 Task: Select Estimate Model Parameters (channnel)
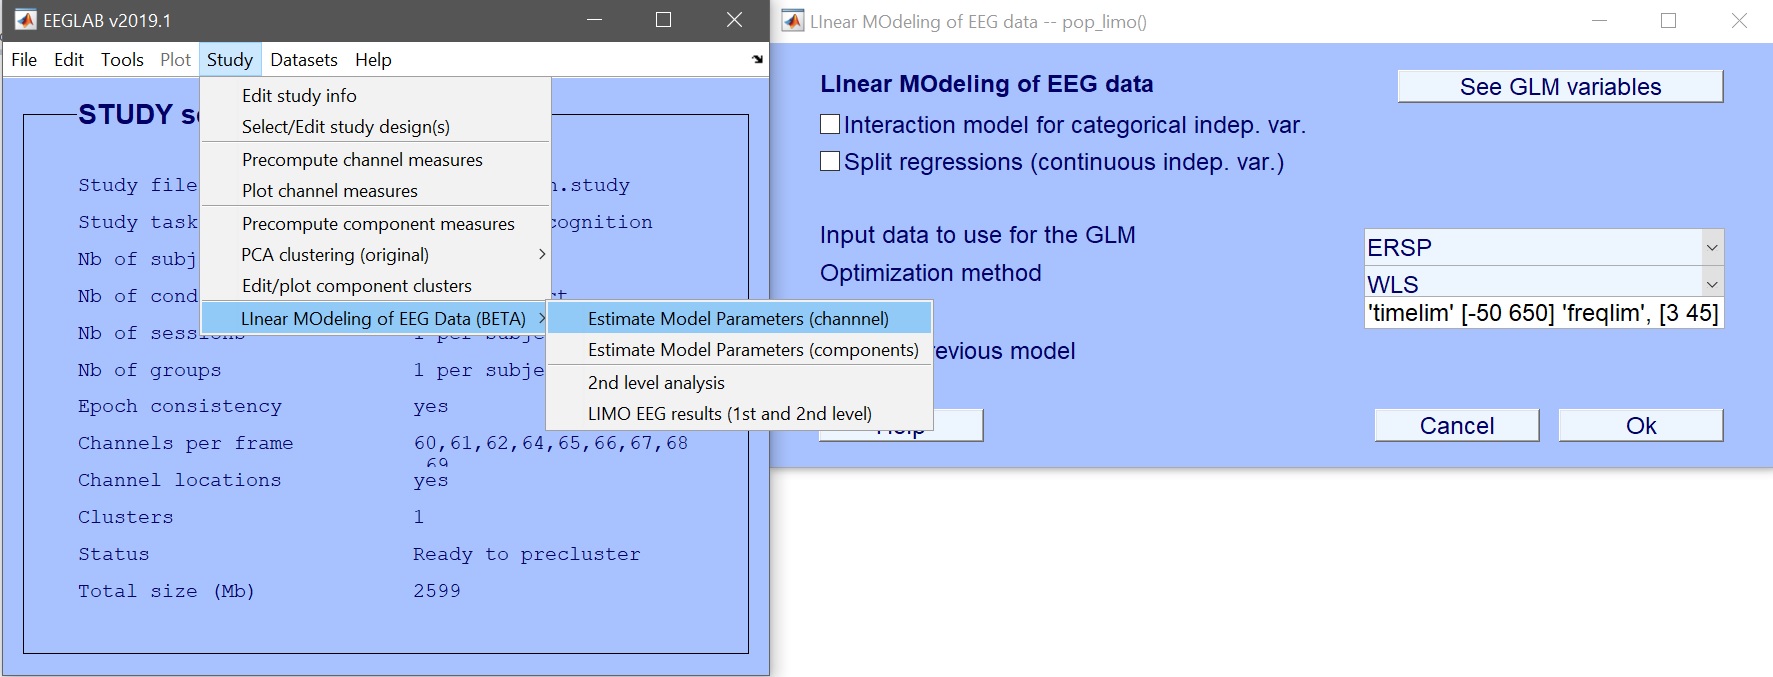(x=739, y=318)
